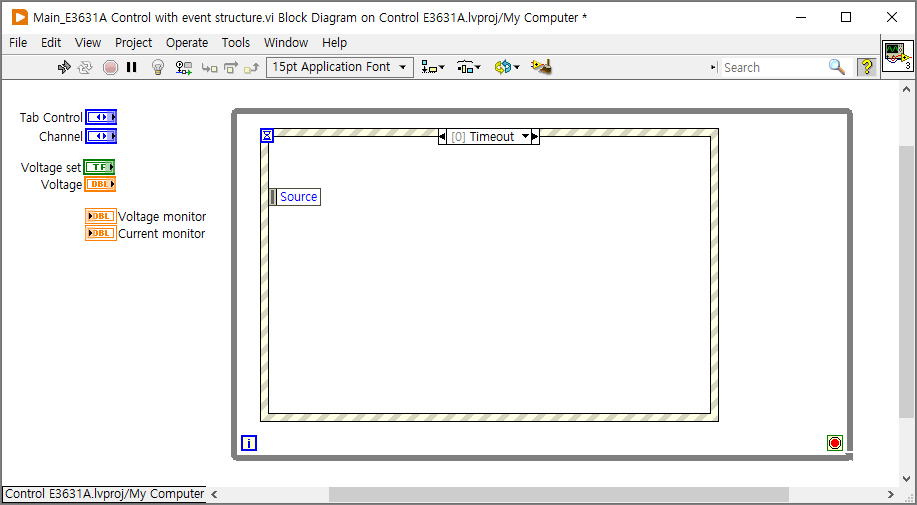Click the Step Out button

(x=251, y=68)
